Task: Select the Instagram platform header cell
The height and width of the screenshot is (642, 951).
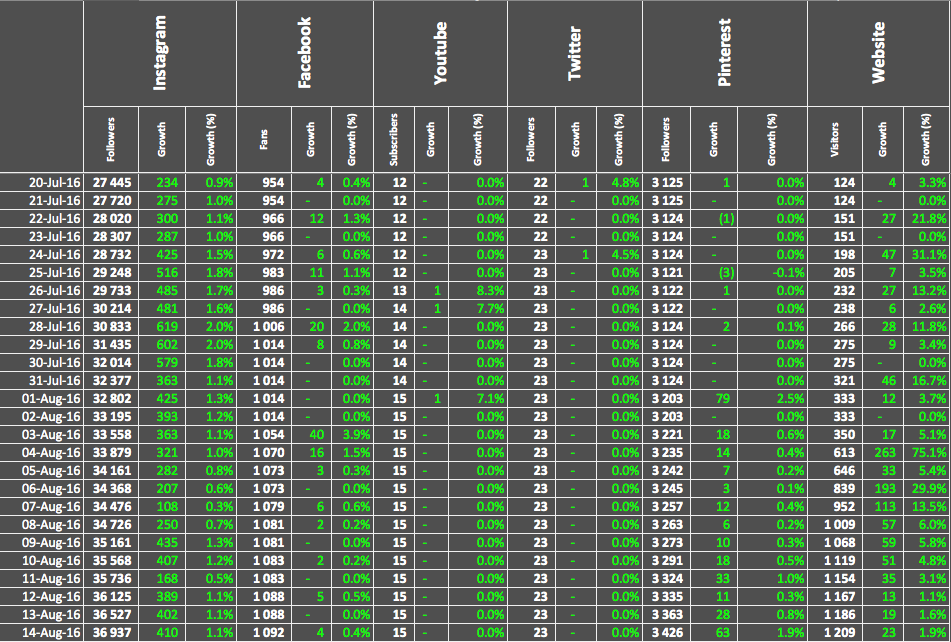Action: 160,53
